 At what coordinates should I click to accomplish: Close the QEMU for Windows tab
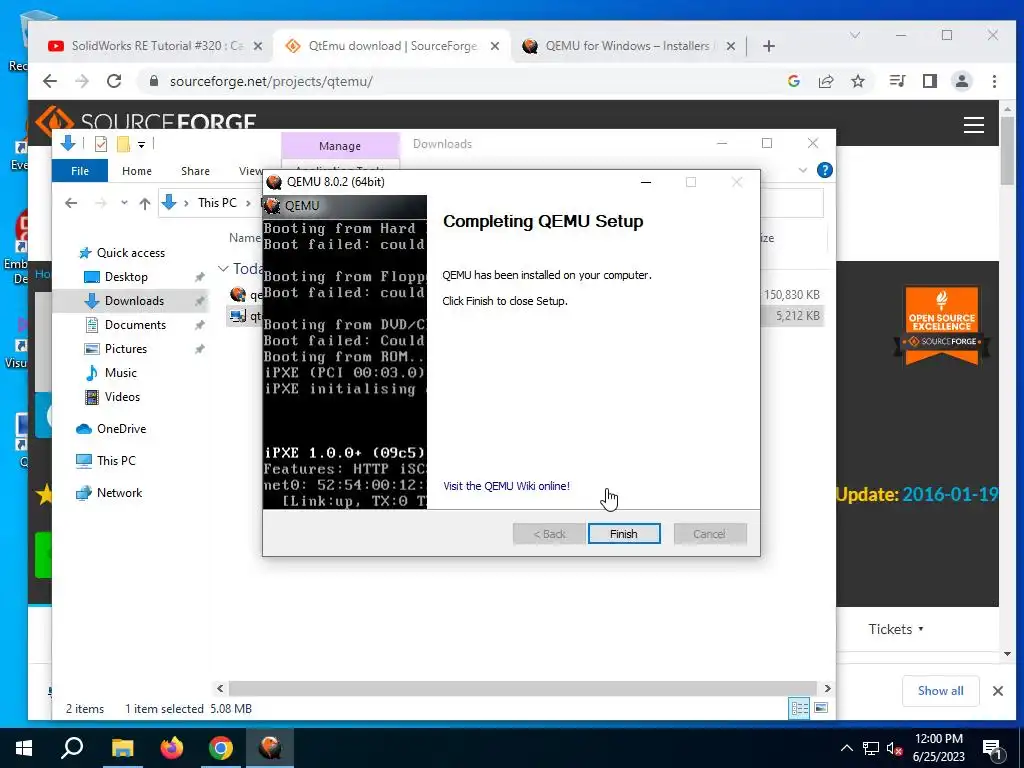(731, 46)
